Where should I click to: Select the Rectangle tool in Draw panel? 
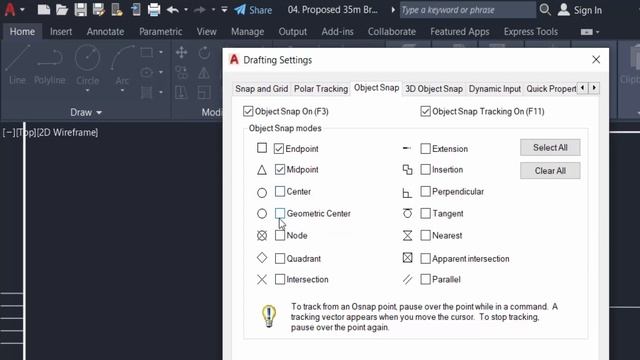tap(147, 52)
